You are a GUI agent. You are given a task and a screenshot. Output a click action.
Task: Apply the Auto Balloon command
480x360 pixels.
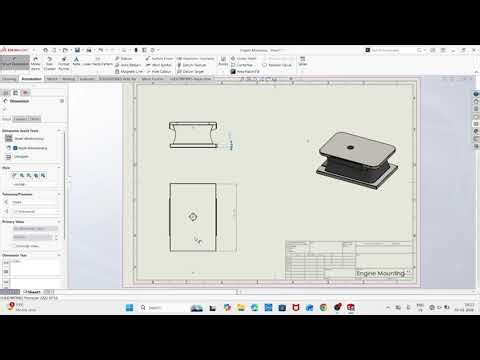(x=128, y=65)
